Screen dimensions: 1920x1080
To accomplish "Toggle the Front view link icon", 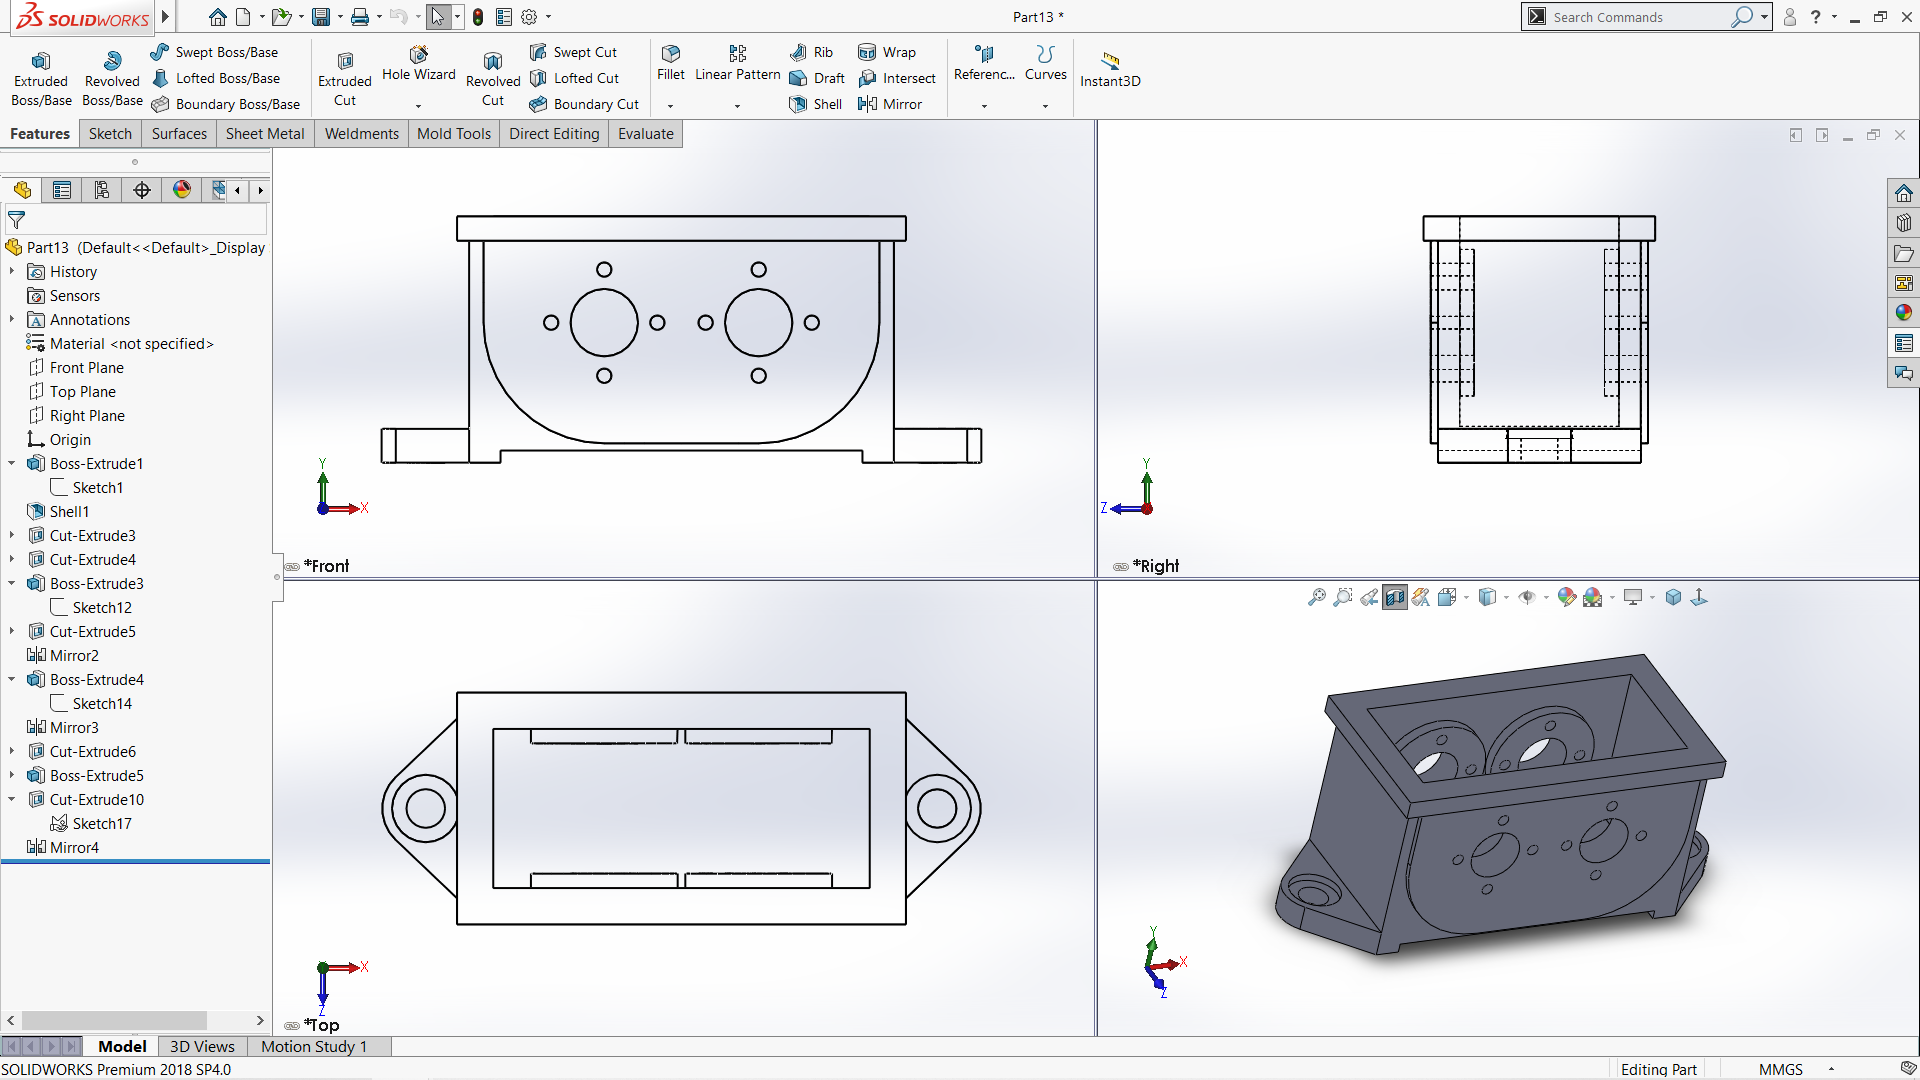I will click(x=292, y=567).
